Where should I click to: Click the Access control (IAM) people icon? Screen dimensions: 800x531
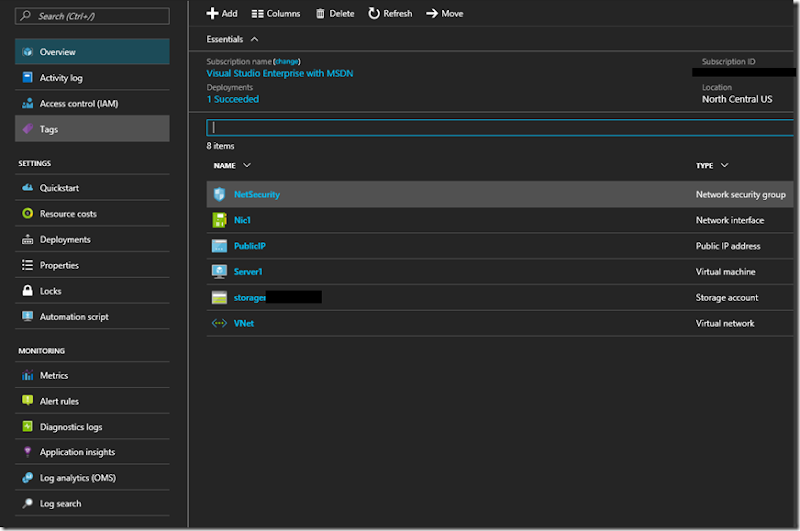coord(28,104)
